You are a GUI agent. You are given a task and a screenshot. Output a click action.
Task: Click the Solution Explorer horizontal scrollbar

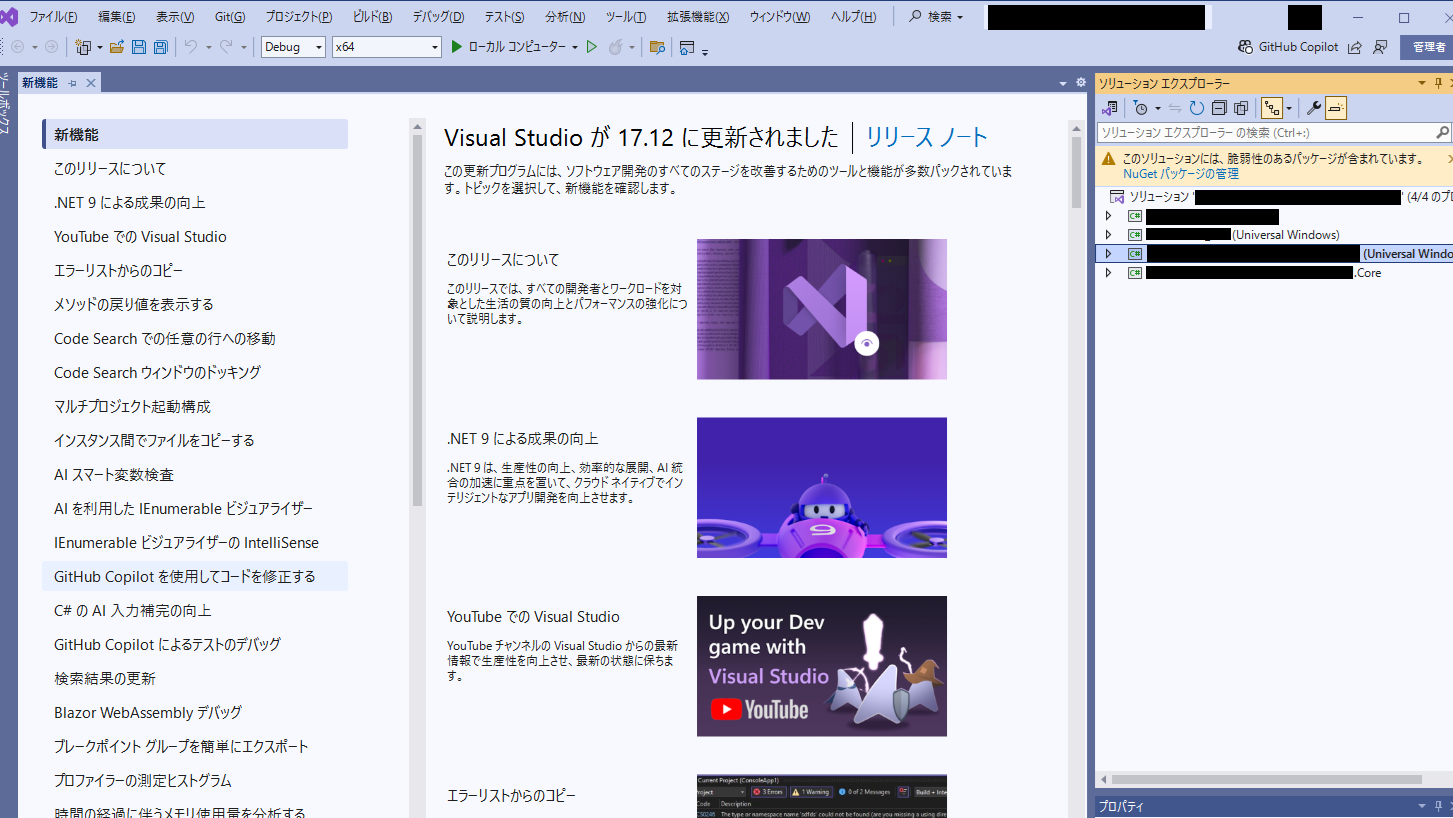coord(1266,780)
